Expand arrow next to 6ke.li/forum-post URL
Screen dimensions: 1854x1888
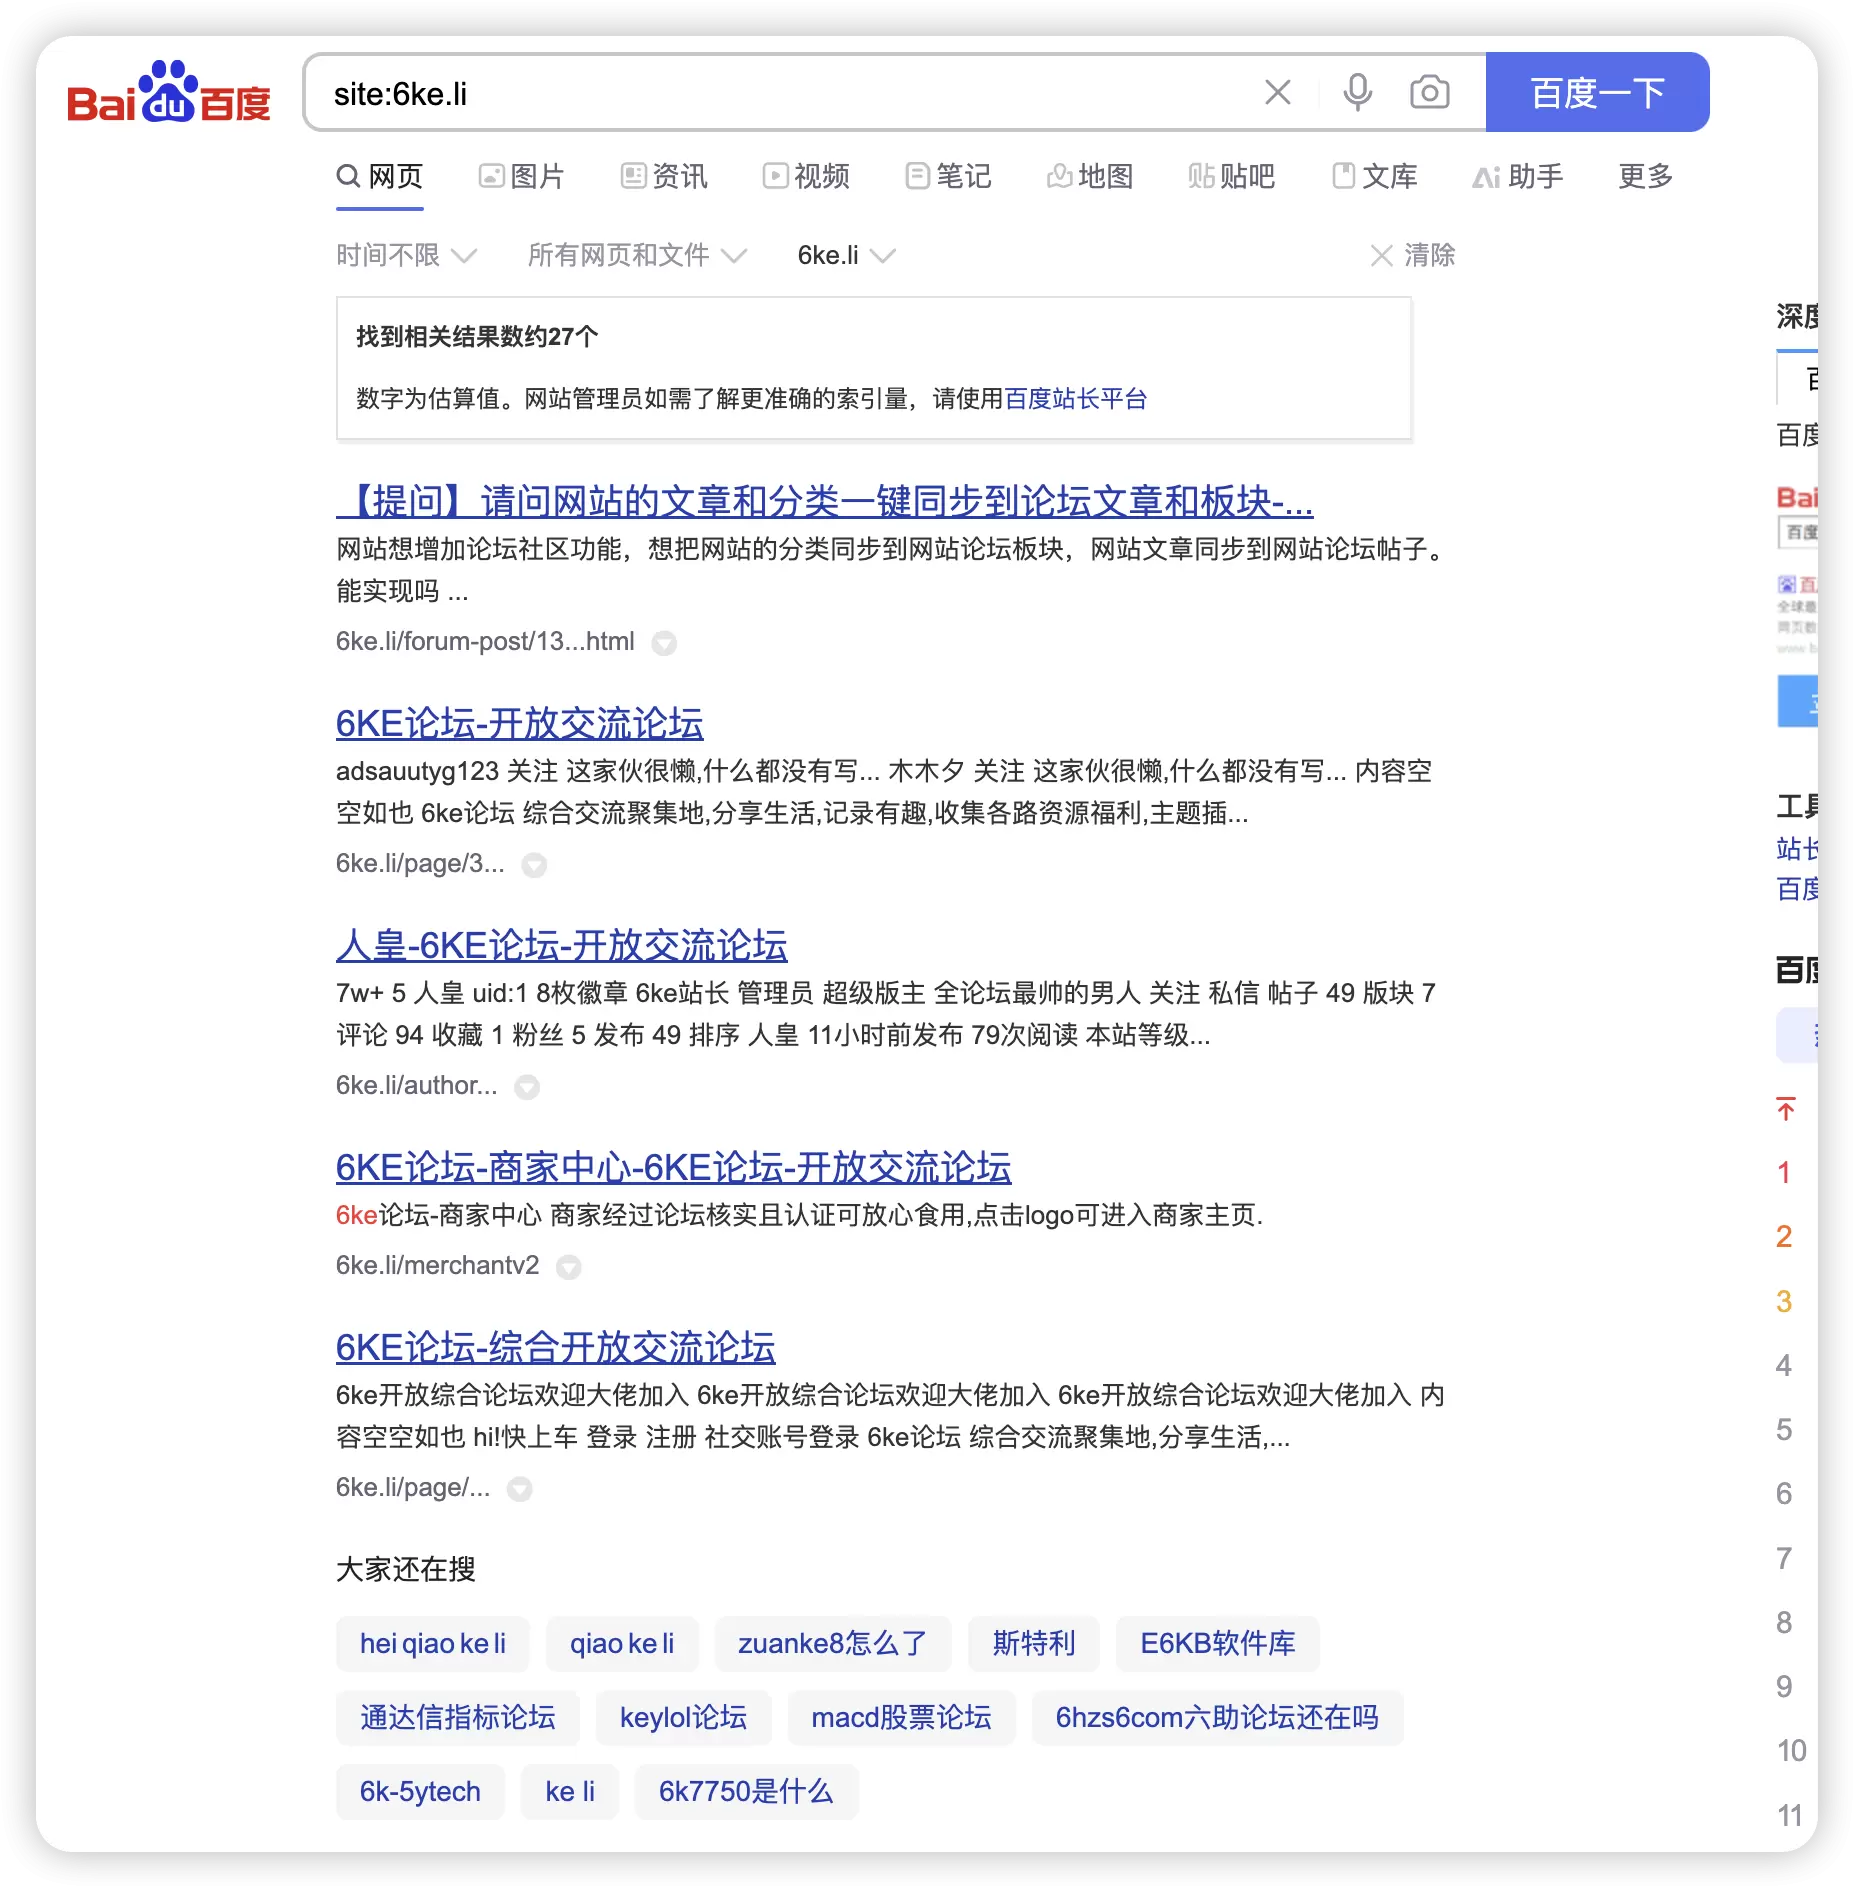pos(664,643)
